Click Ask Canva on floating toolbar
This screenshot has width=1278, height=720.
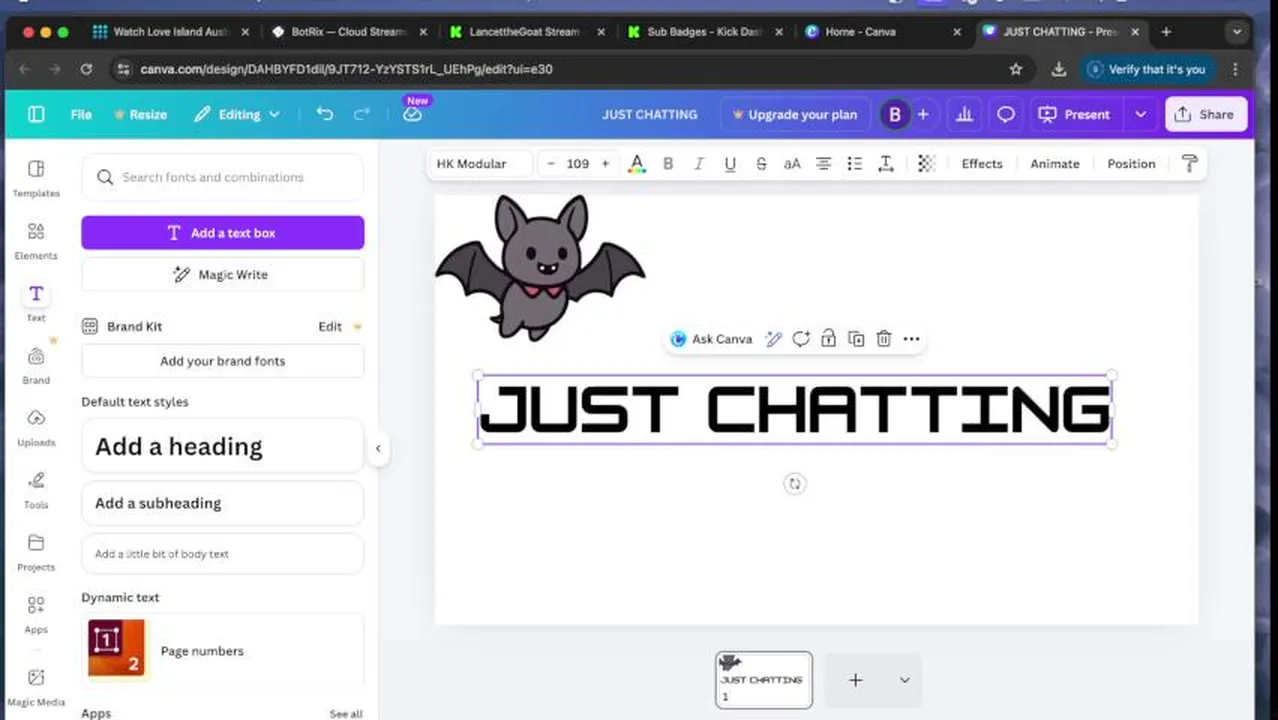[x=711, y=339]
